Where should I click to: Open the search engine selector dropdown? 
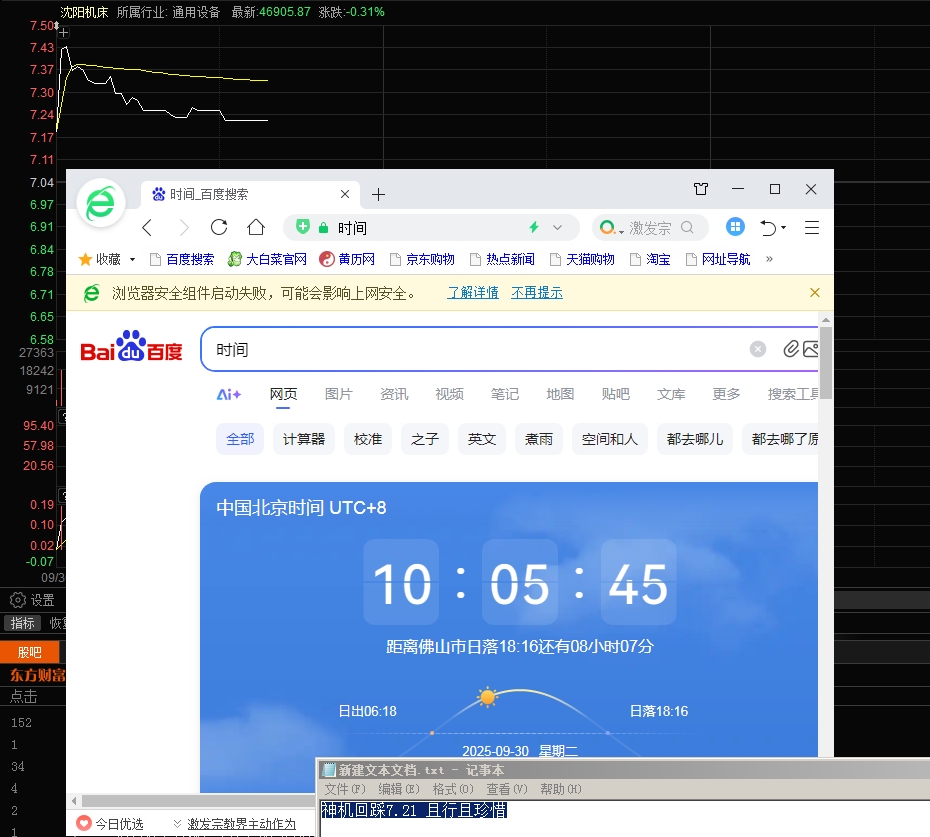[611, 228]
